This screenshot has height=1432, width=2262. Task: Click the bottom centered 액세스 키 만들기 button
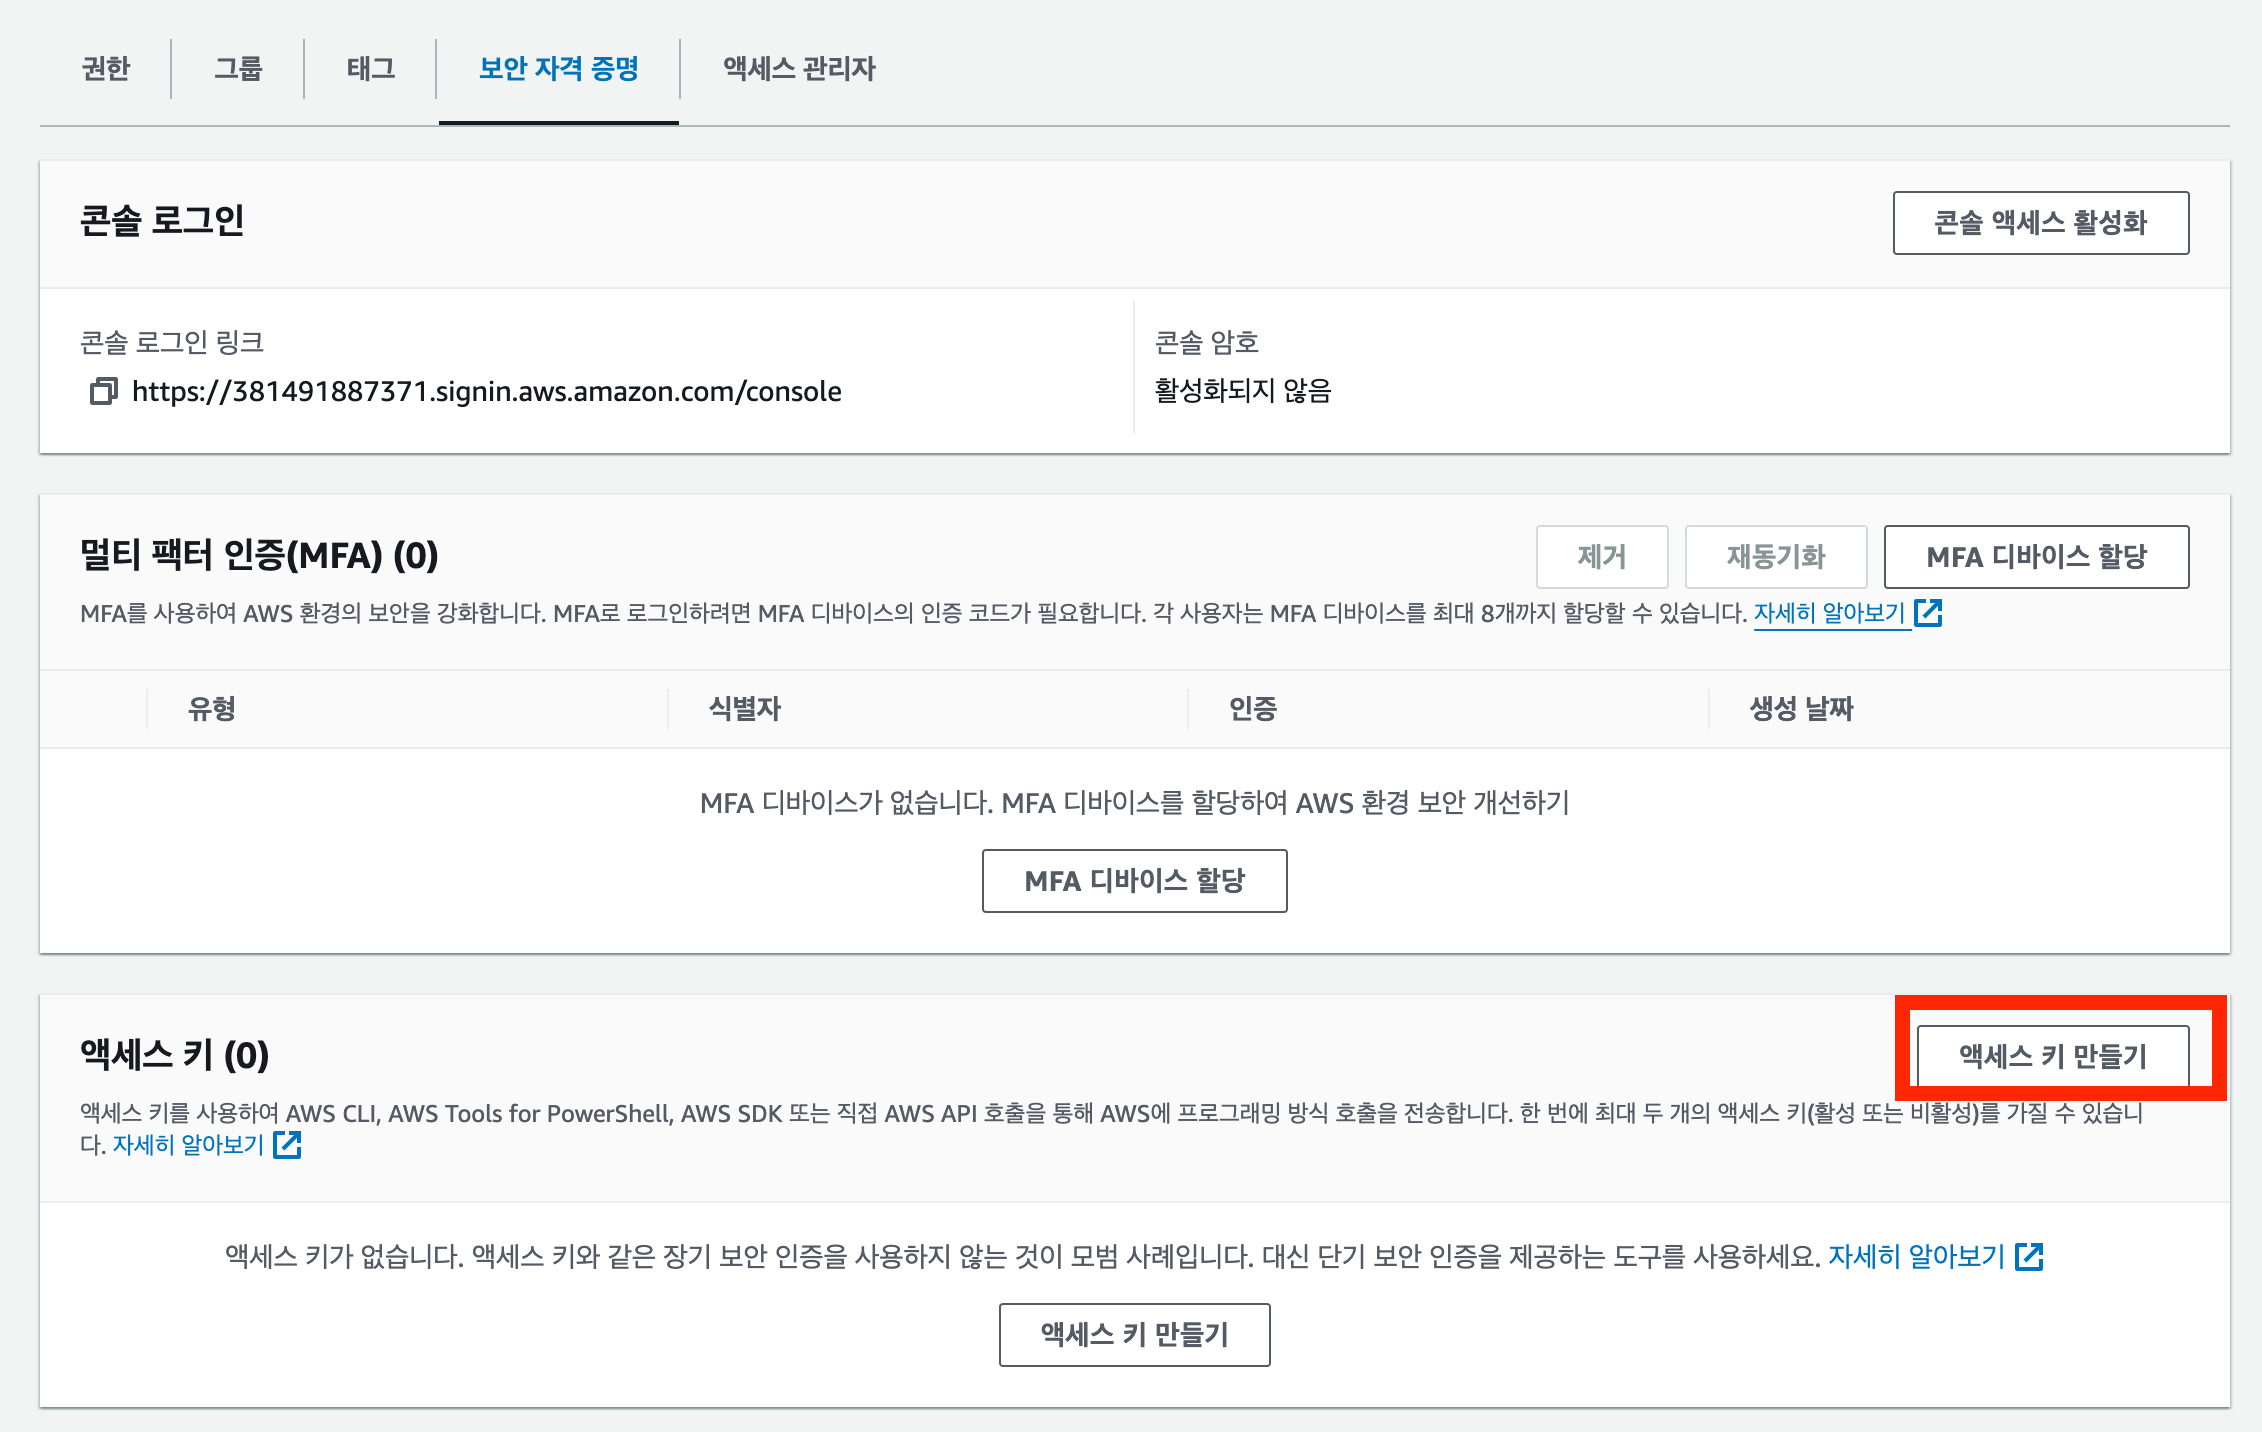click(1134, 1335)
